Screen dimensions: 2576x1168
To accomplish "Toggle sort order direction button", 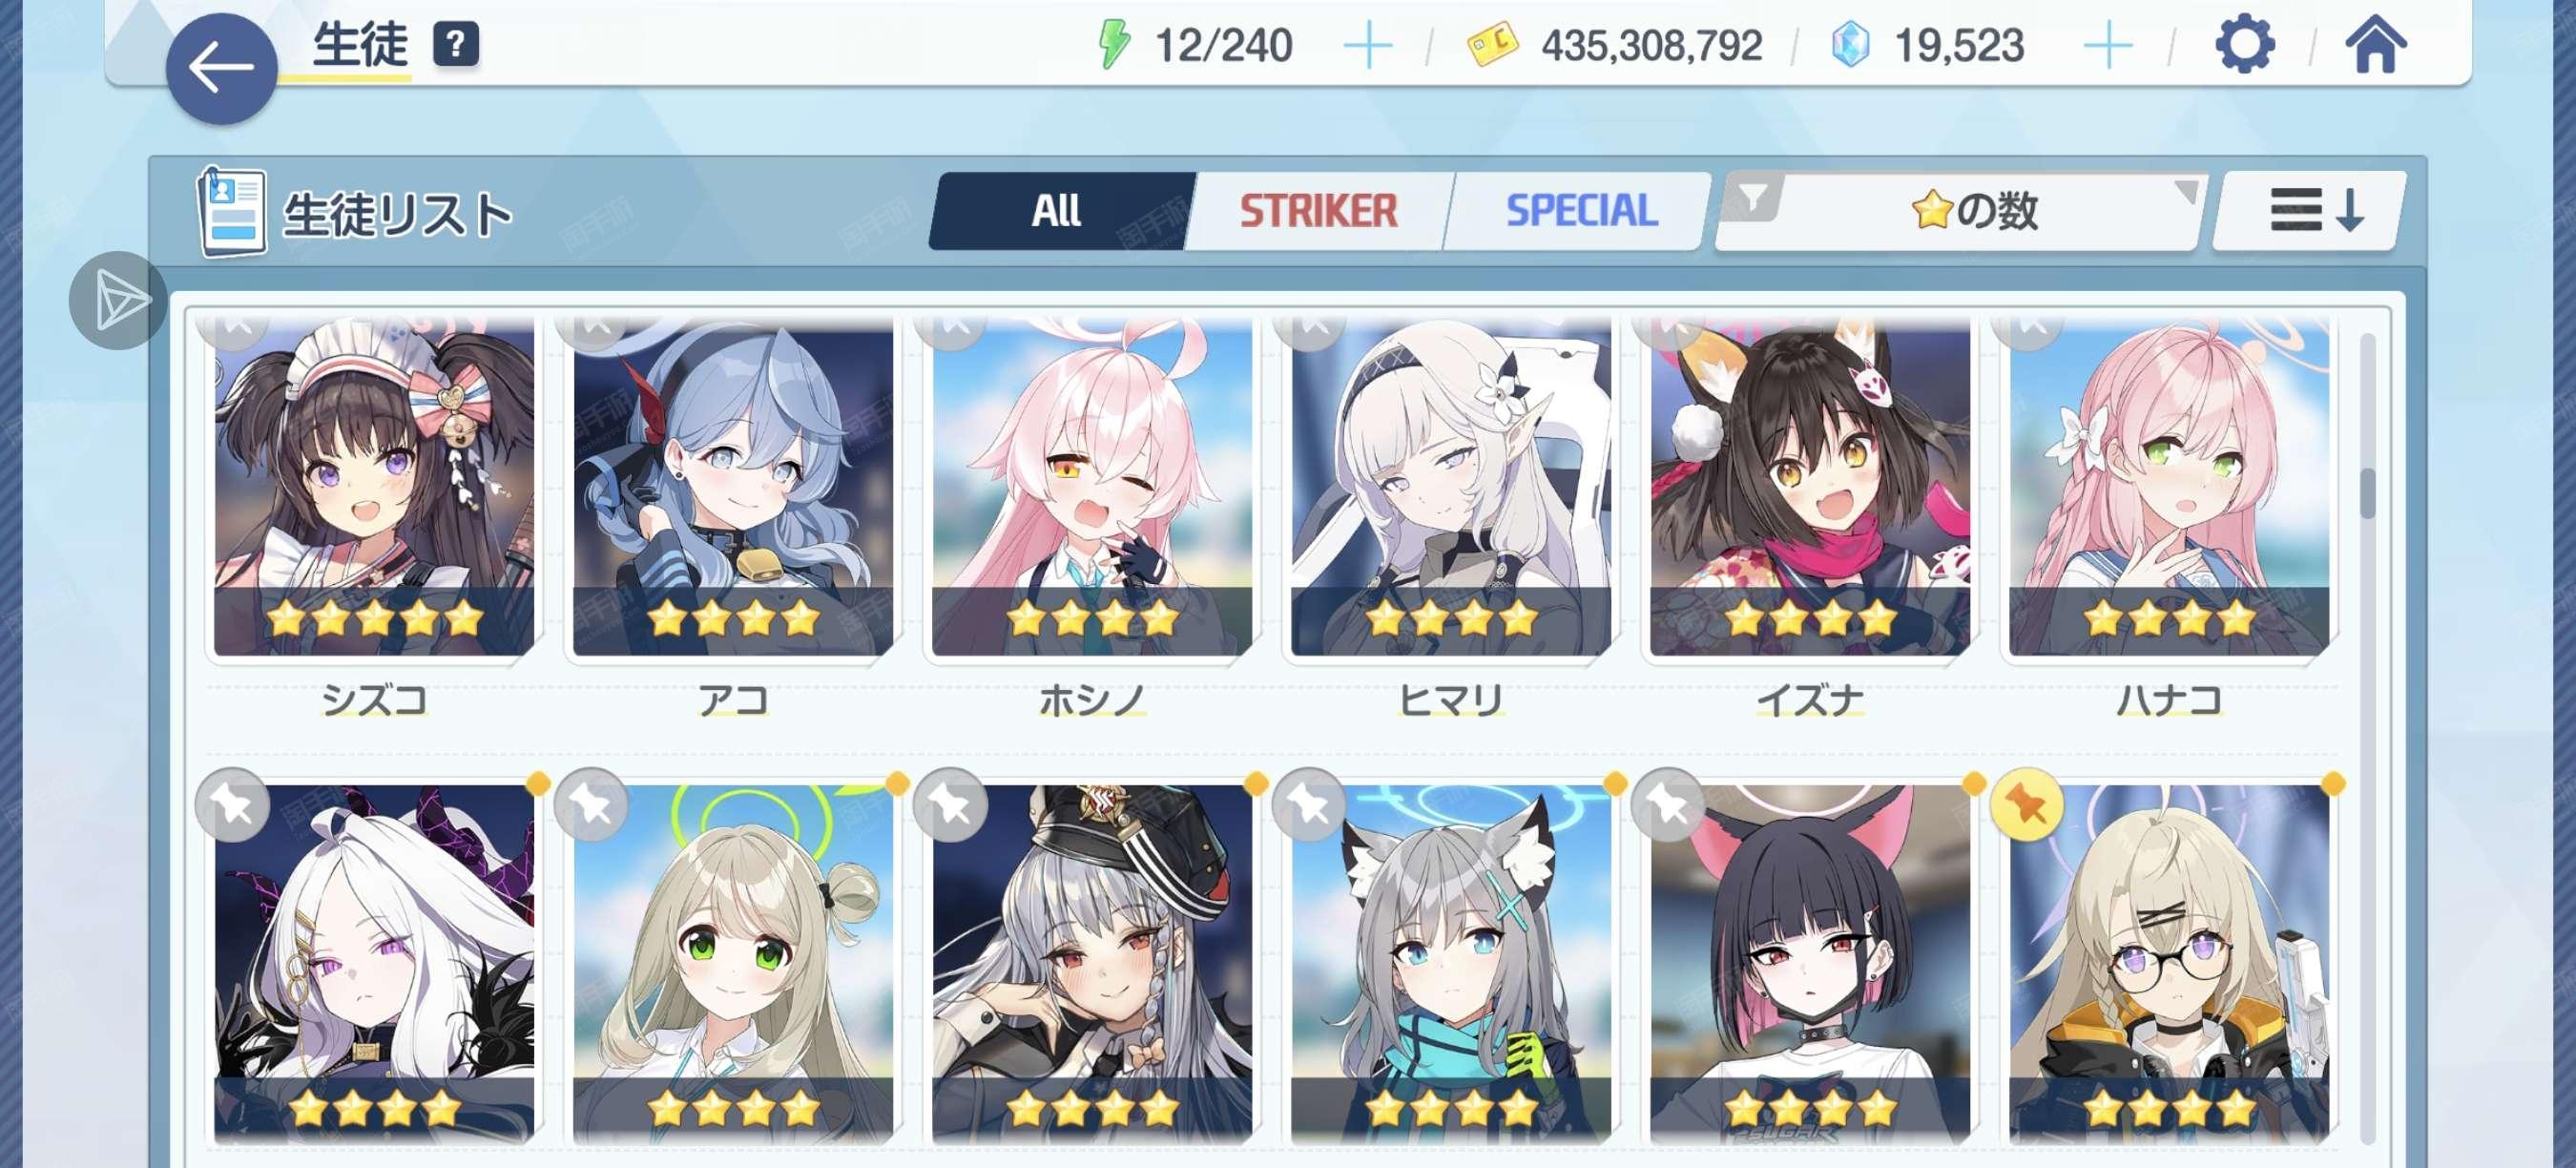I will click(2311, 211).
